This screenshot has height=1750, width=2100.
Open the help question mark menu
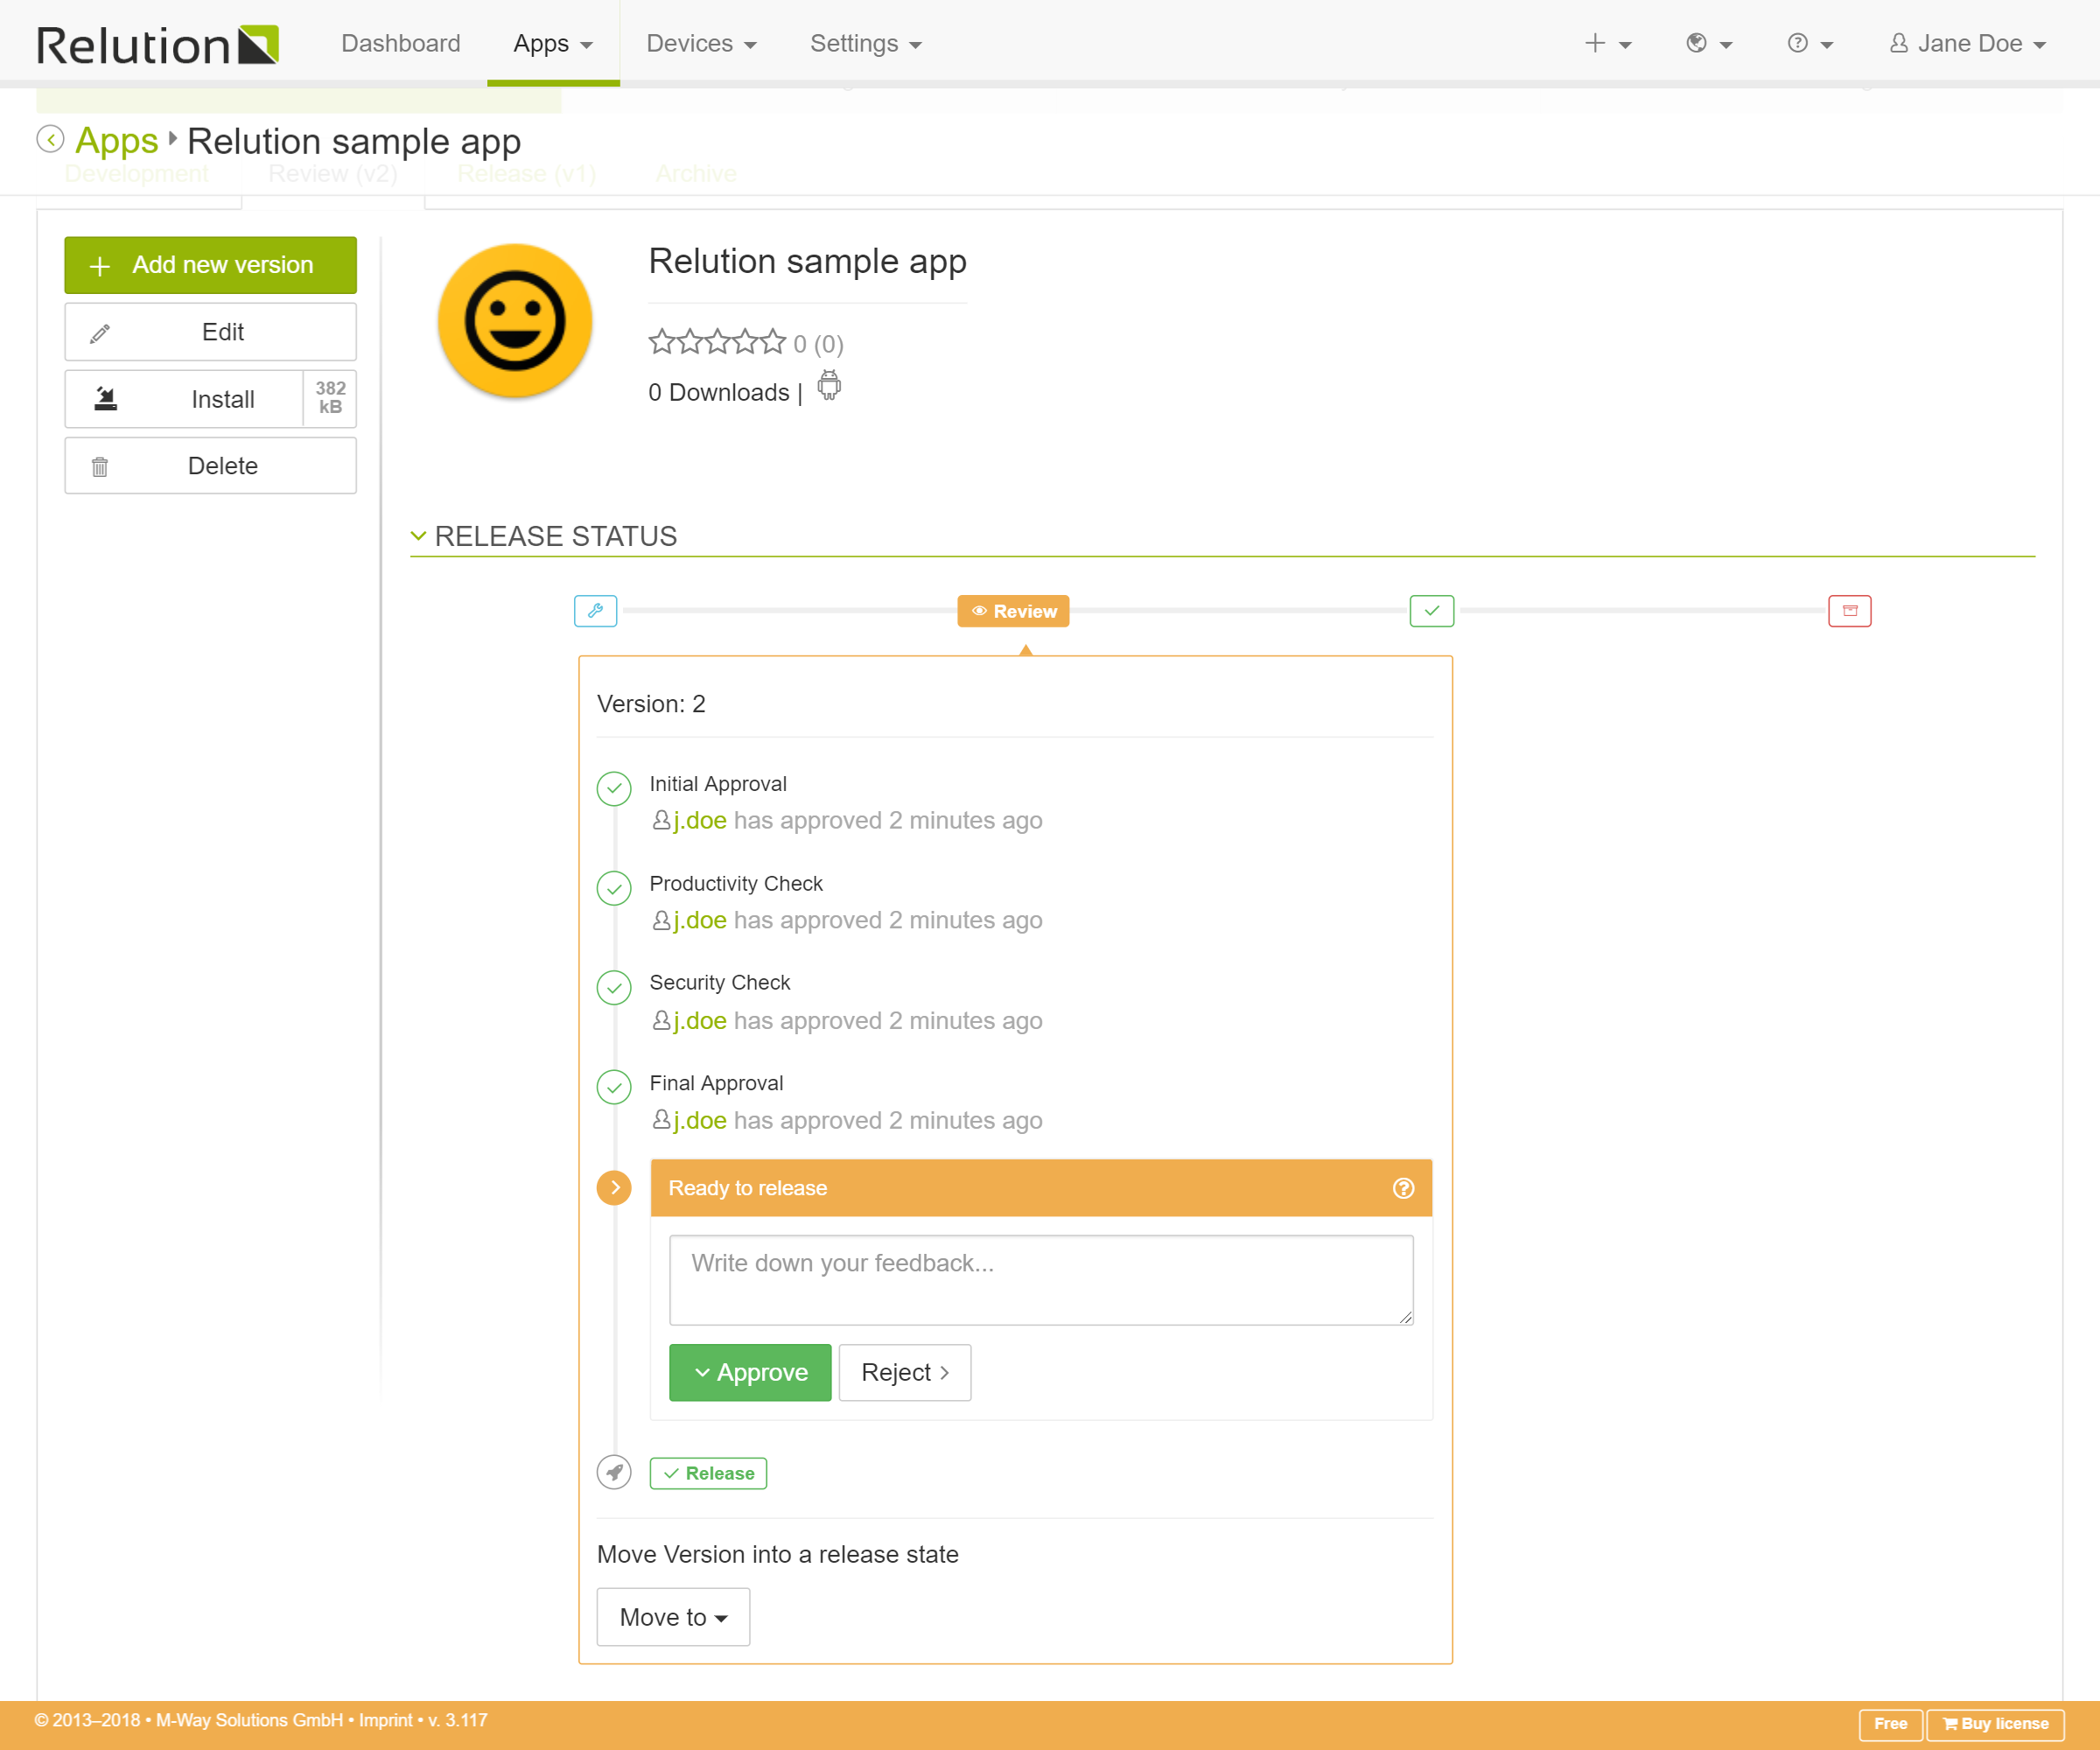point(1810,44)
